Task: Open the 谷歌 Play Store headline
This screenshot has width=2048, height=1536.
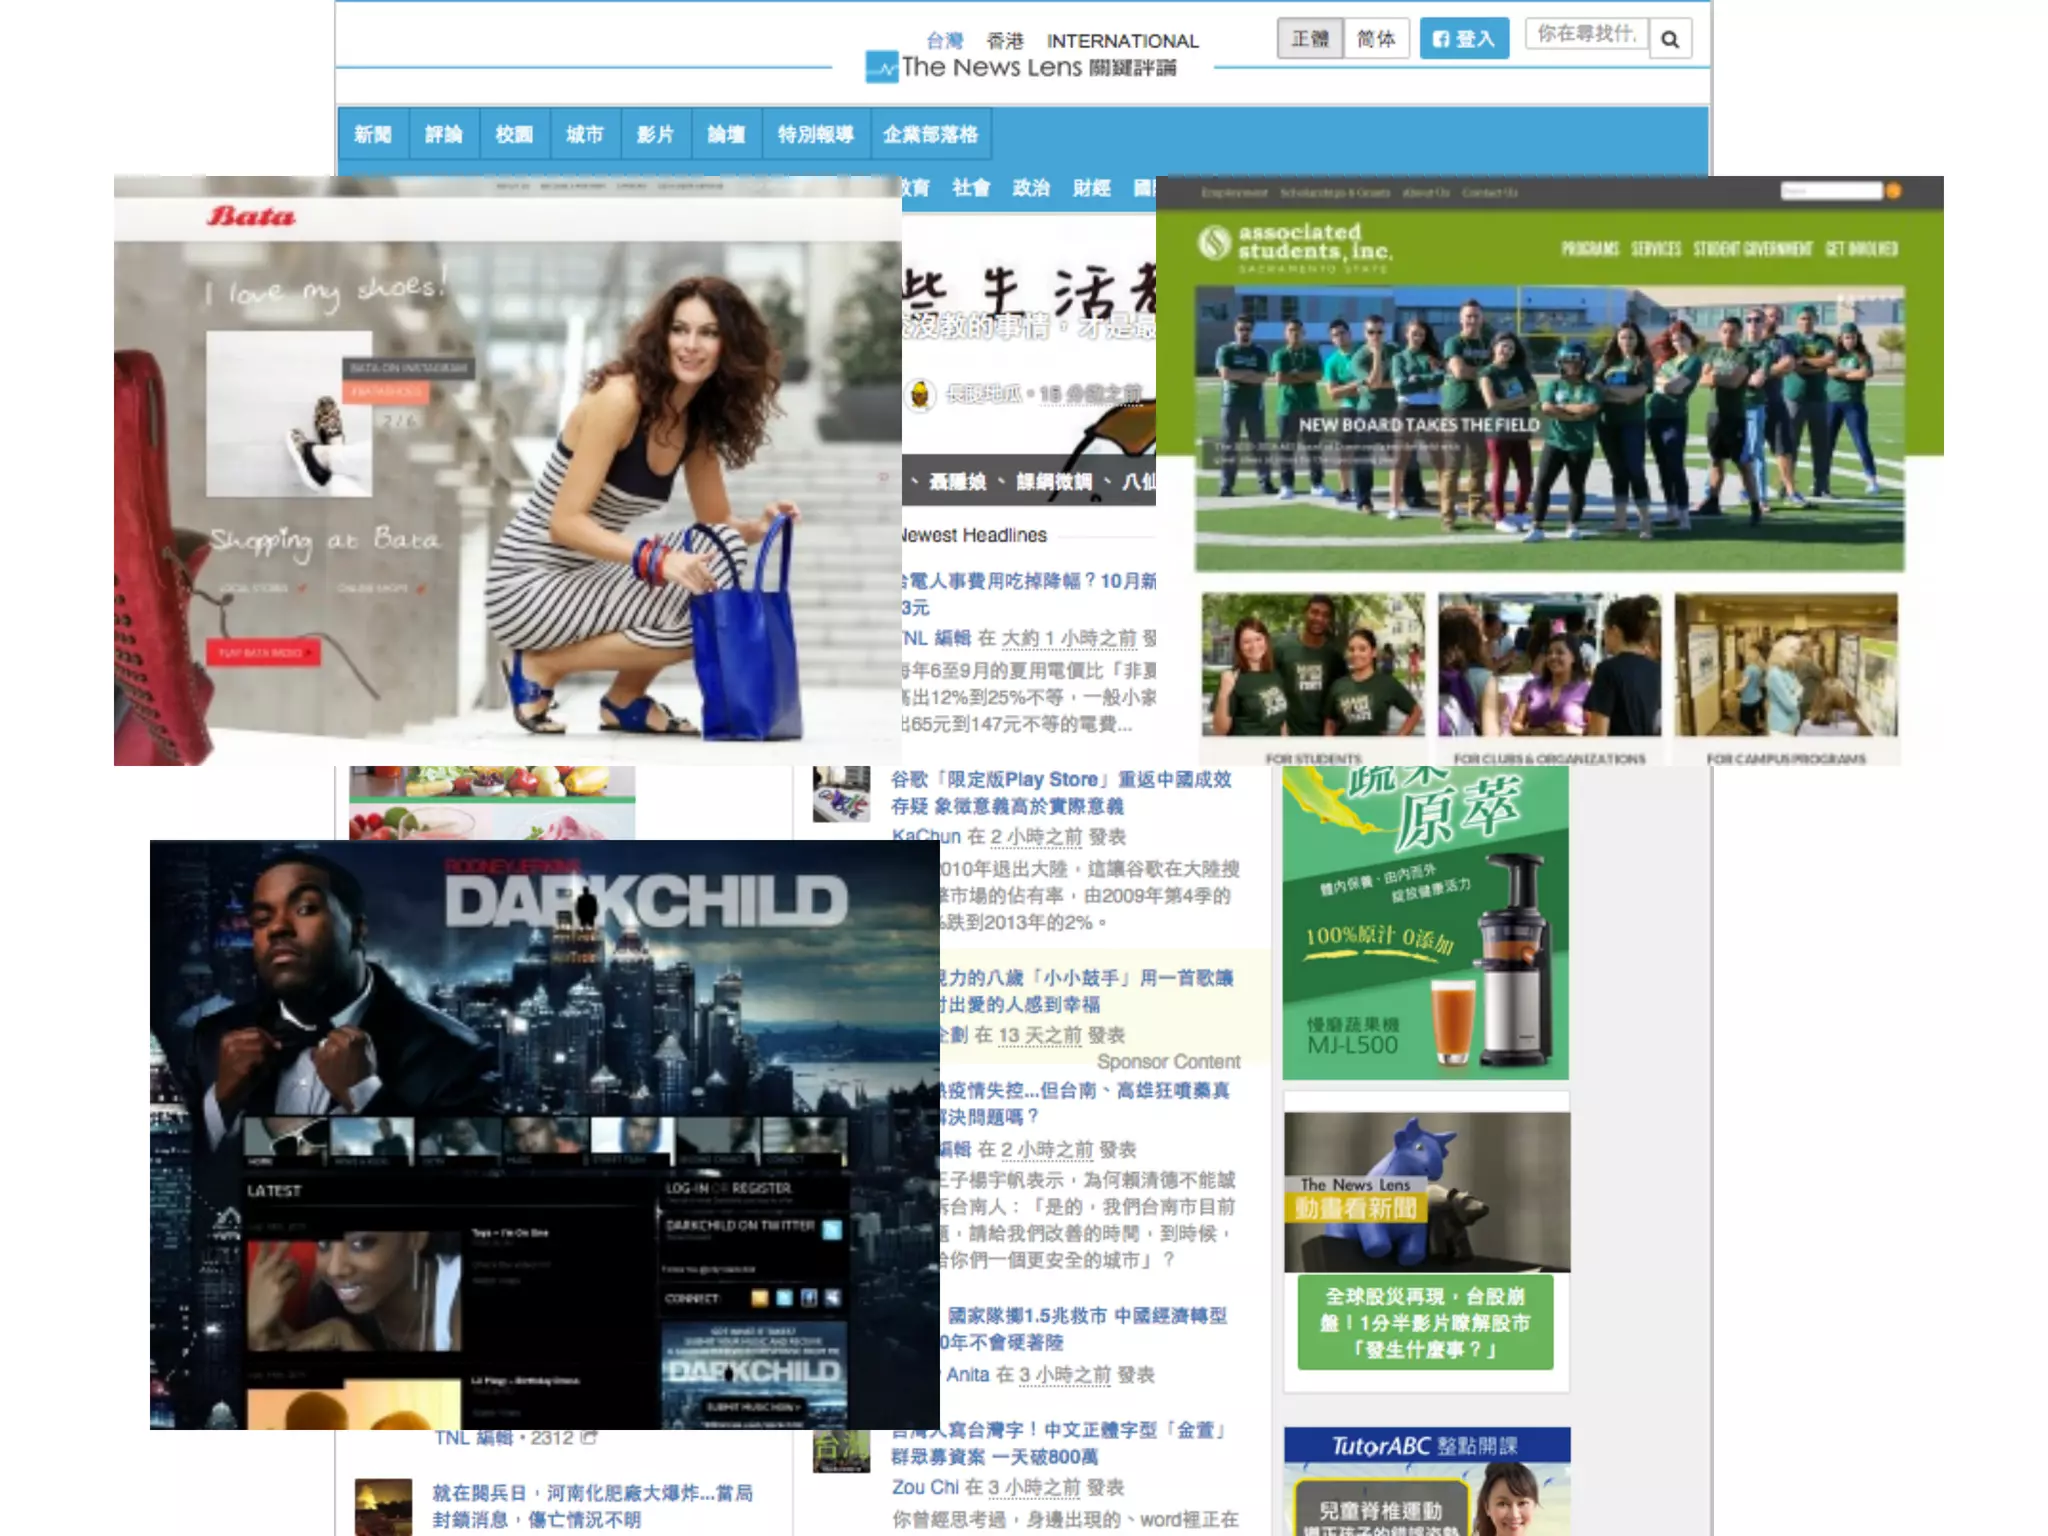Action: [1061, 792]
